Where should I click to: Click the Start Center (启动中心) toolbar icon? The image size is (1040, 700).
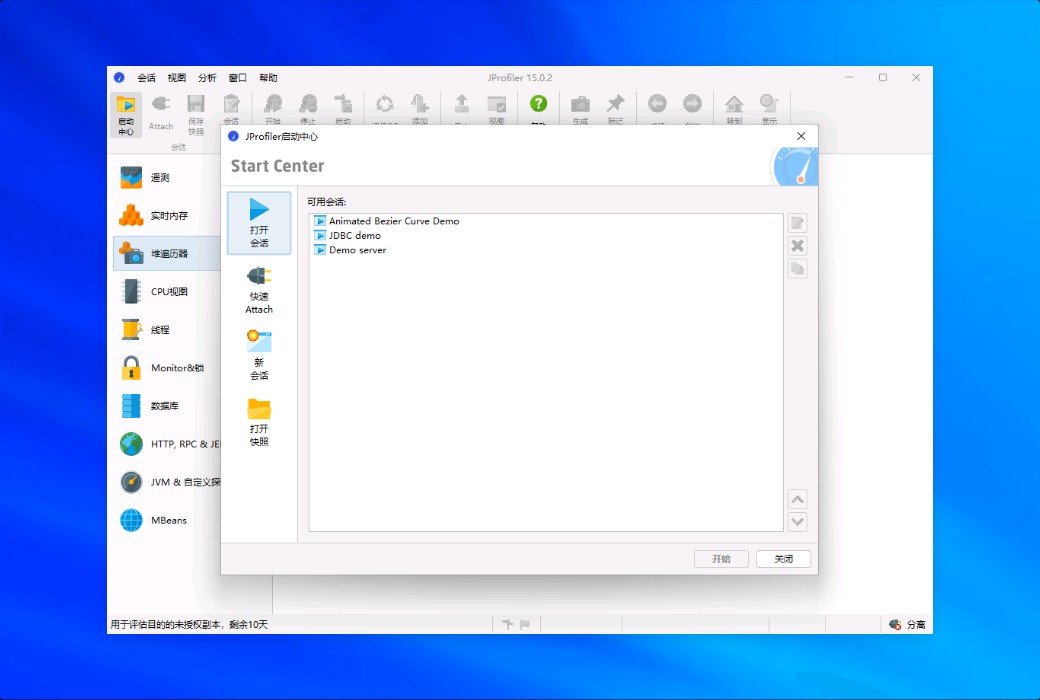coord(125,114)
